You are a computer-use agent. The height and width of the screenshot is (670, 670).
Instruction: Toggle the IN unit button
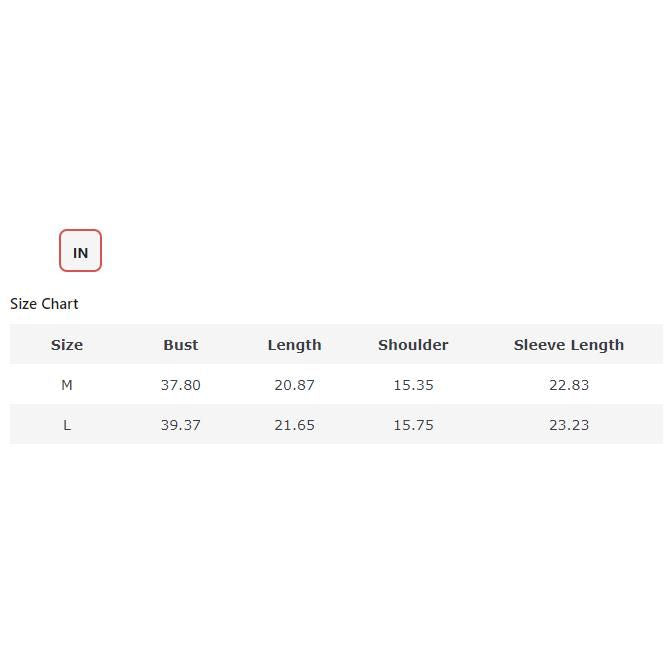(x=80, y=251)
